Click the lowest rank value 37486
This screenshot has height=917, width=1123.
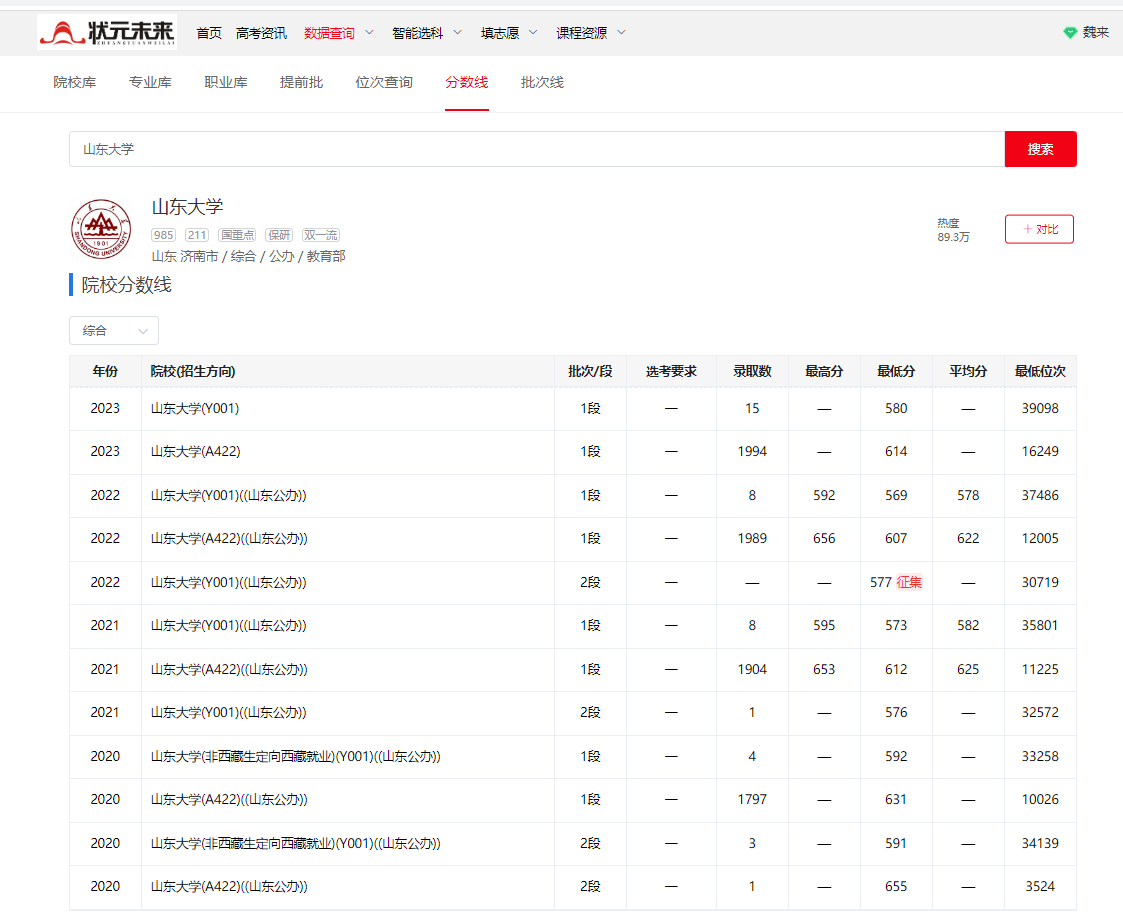[x=1040, y=495]
